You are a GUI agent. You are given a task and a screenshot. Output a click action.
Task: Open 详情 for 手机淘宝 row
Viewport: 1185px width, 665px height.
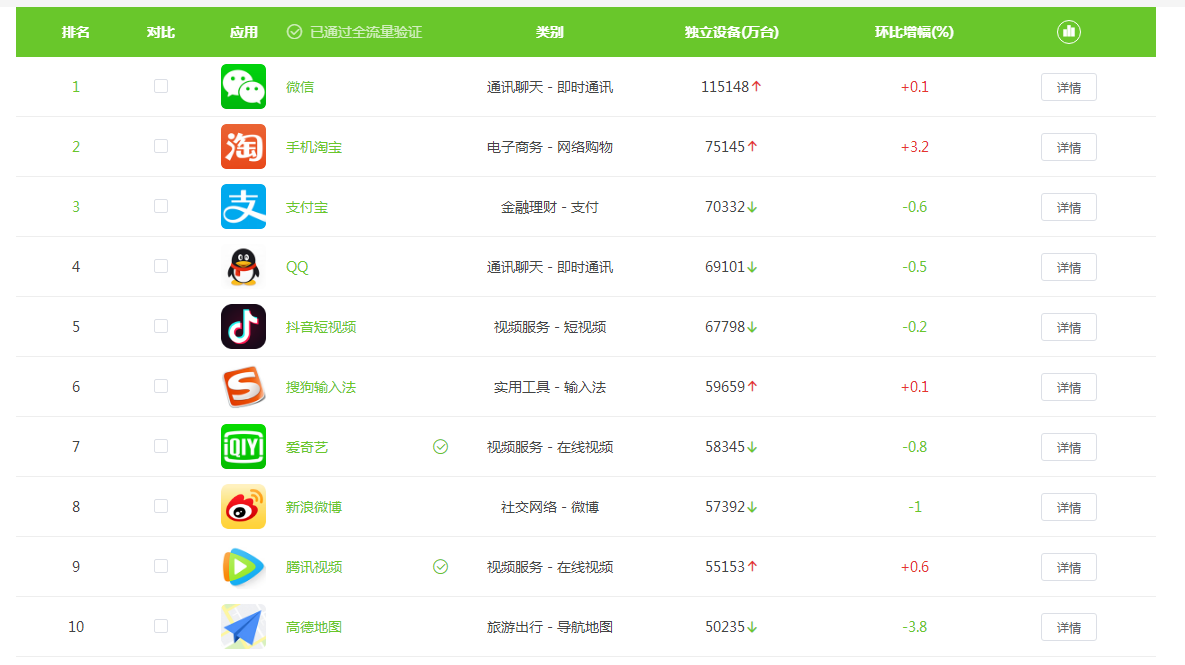pyautogui.click(x=1069, y=147)
